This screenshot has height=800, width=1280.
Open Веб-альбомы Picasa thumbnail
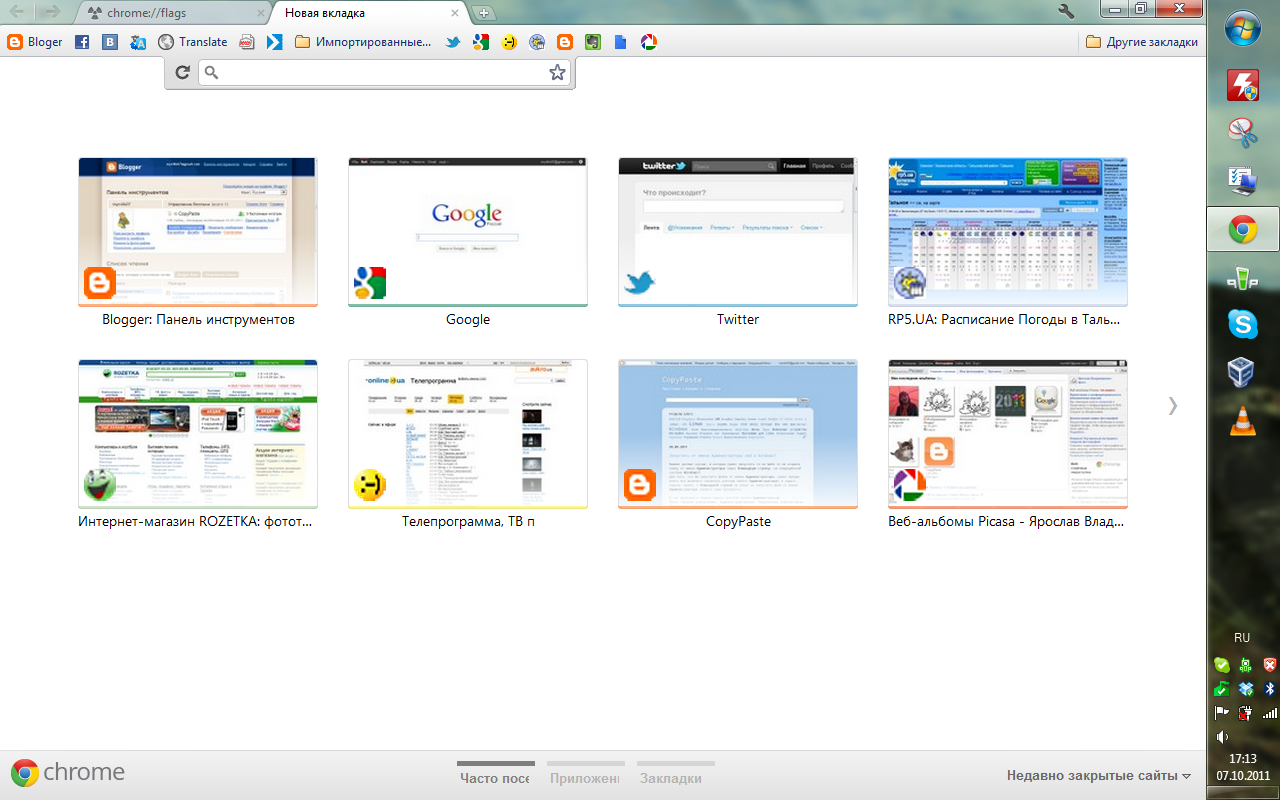coord(1008,434)
